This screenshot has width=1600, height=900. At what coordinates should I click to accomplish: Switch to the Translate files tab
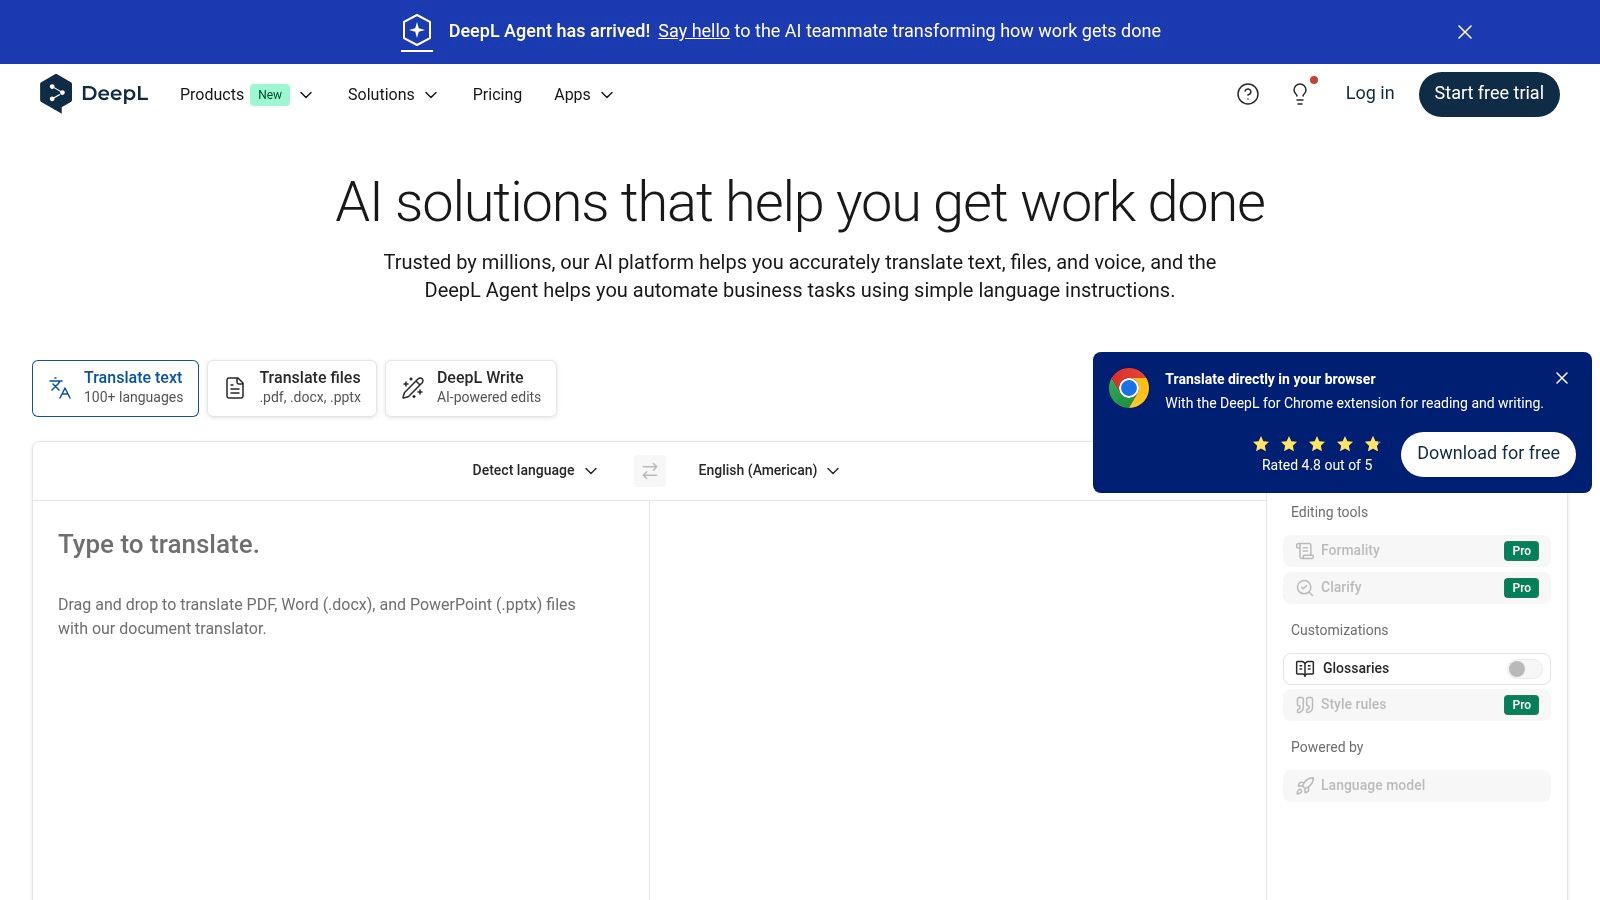tap(292, 388)
